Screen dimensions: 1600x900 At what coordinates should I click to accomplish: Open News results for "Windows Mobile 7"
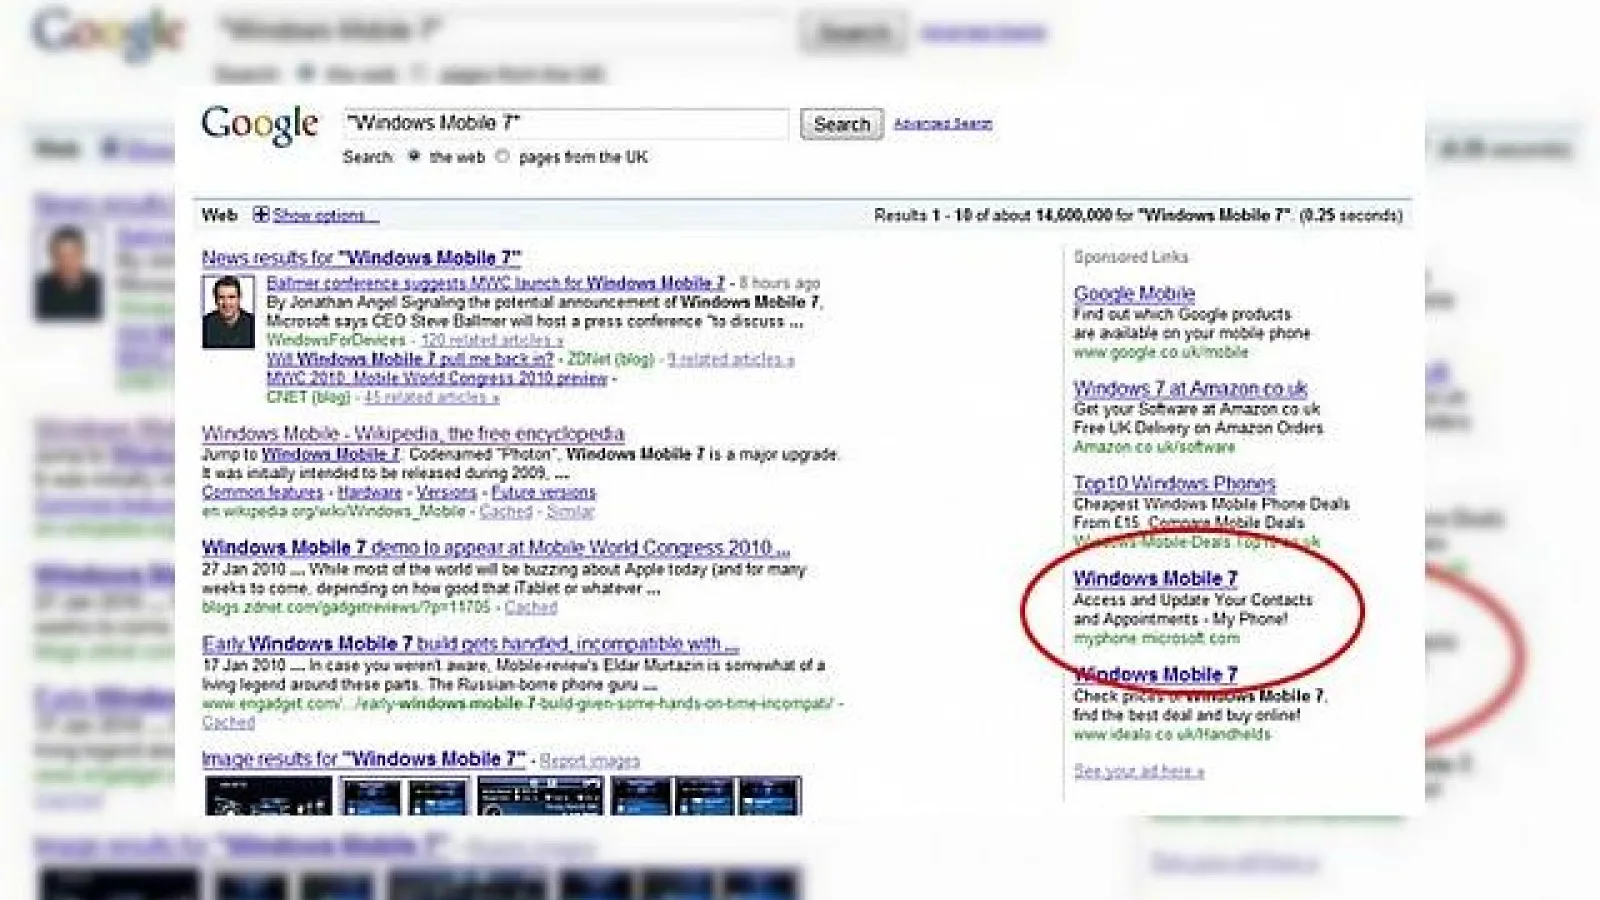click(361, 258)
